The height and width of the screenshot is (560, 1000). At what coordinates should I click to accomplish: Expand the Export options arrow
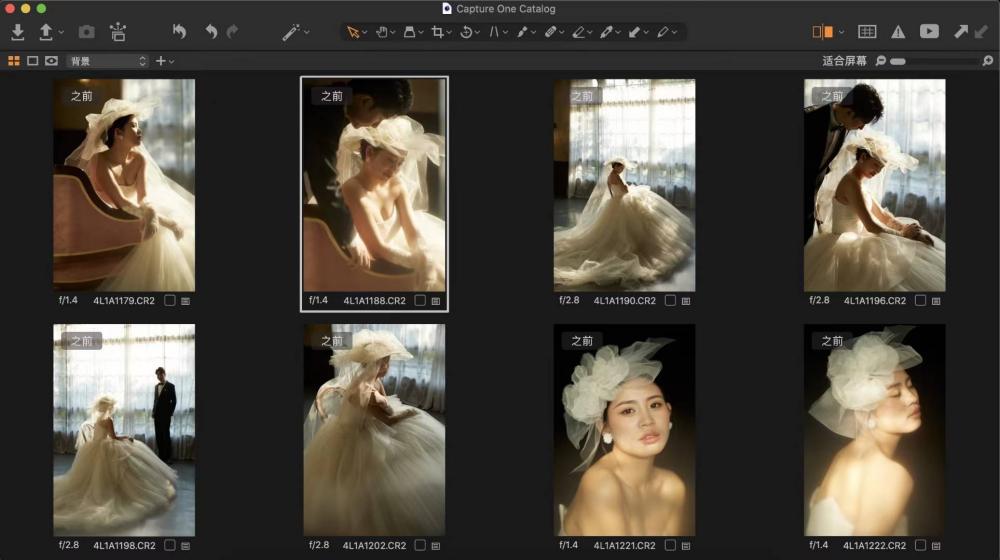pyautogui.click(x=62, y=32)
